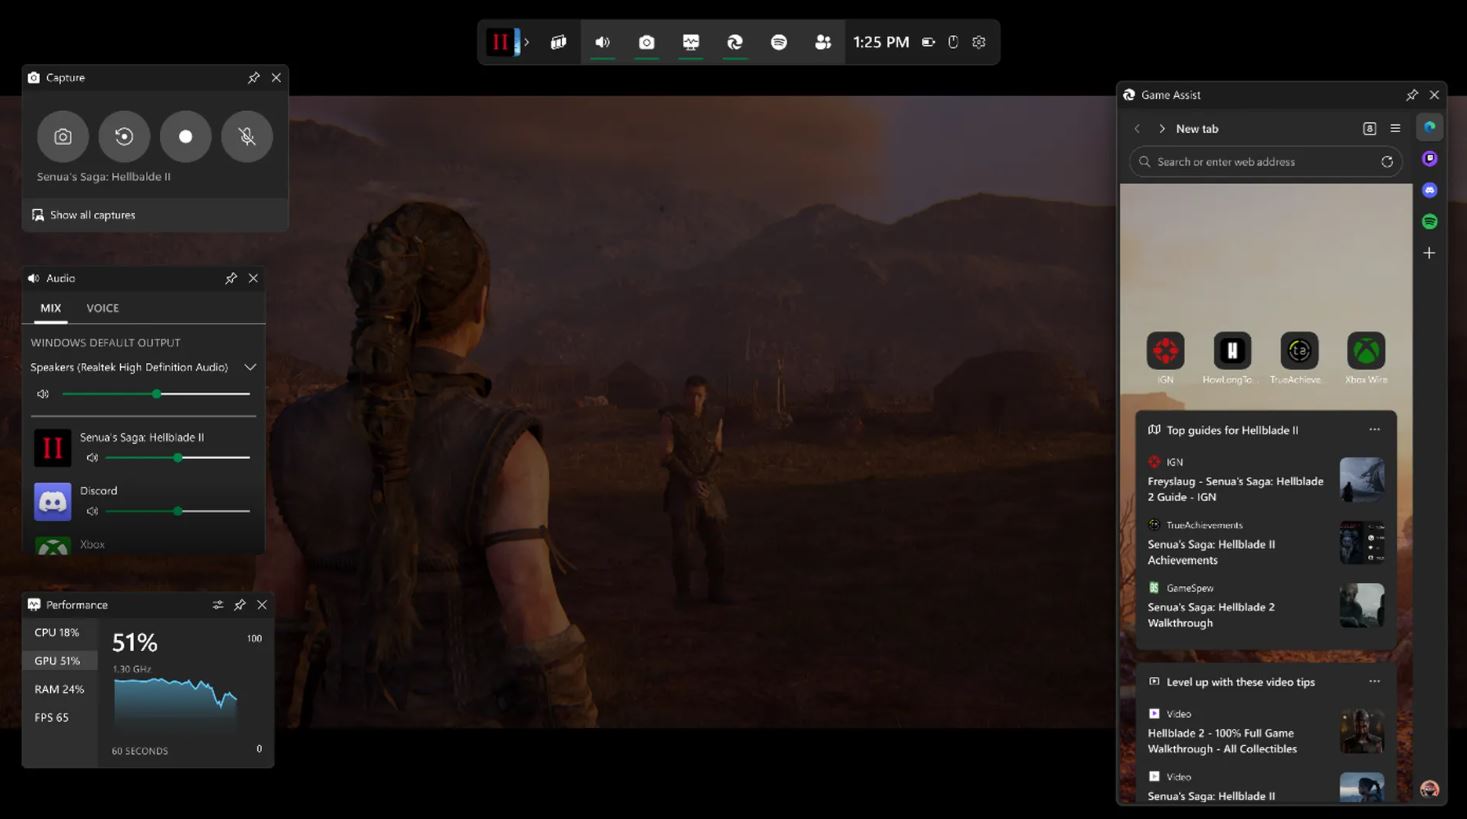Switch to the VOICE tab in Audio
The height and width of the screenshot is (819, 1467).
click(102, 308)
